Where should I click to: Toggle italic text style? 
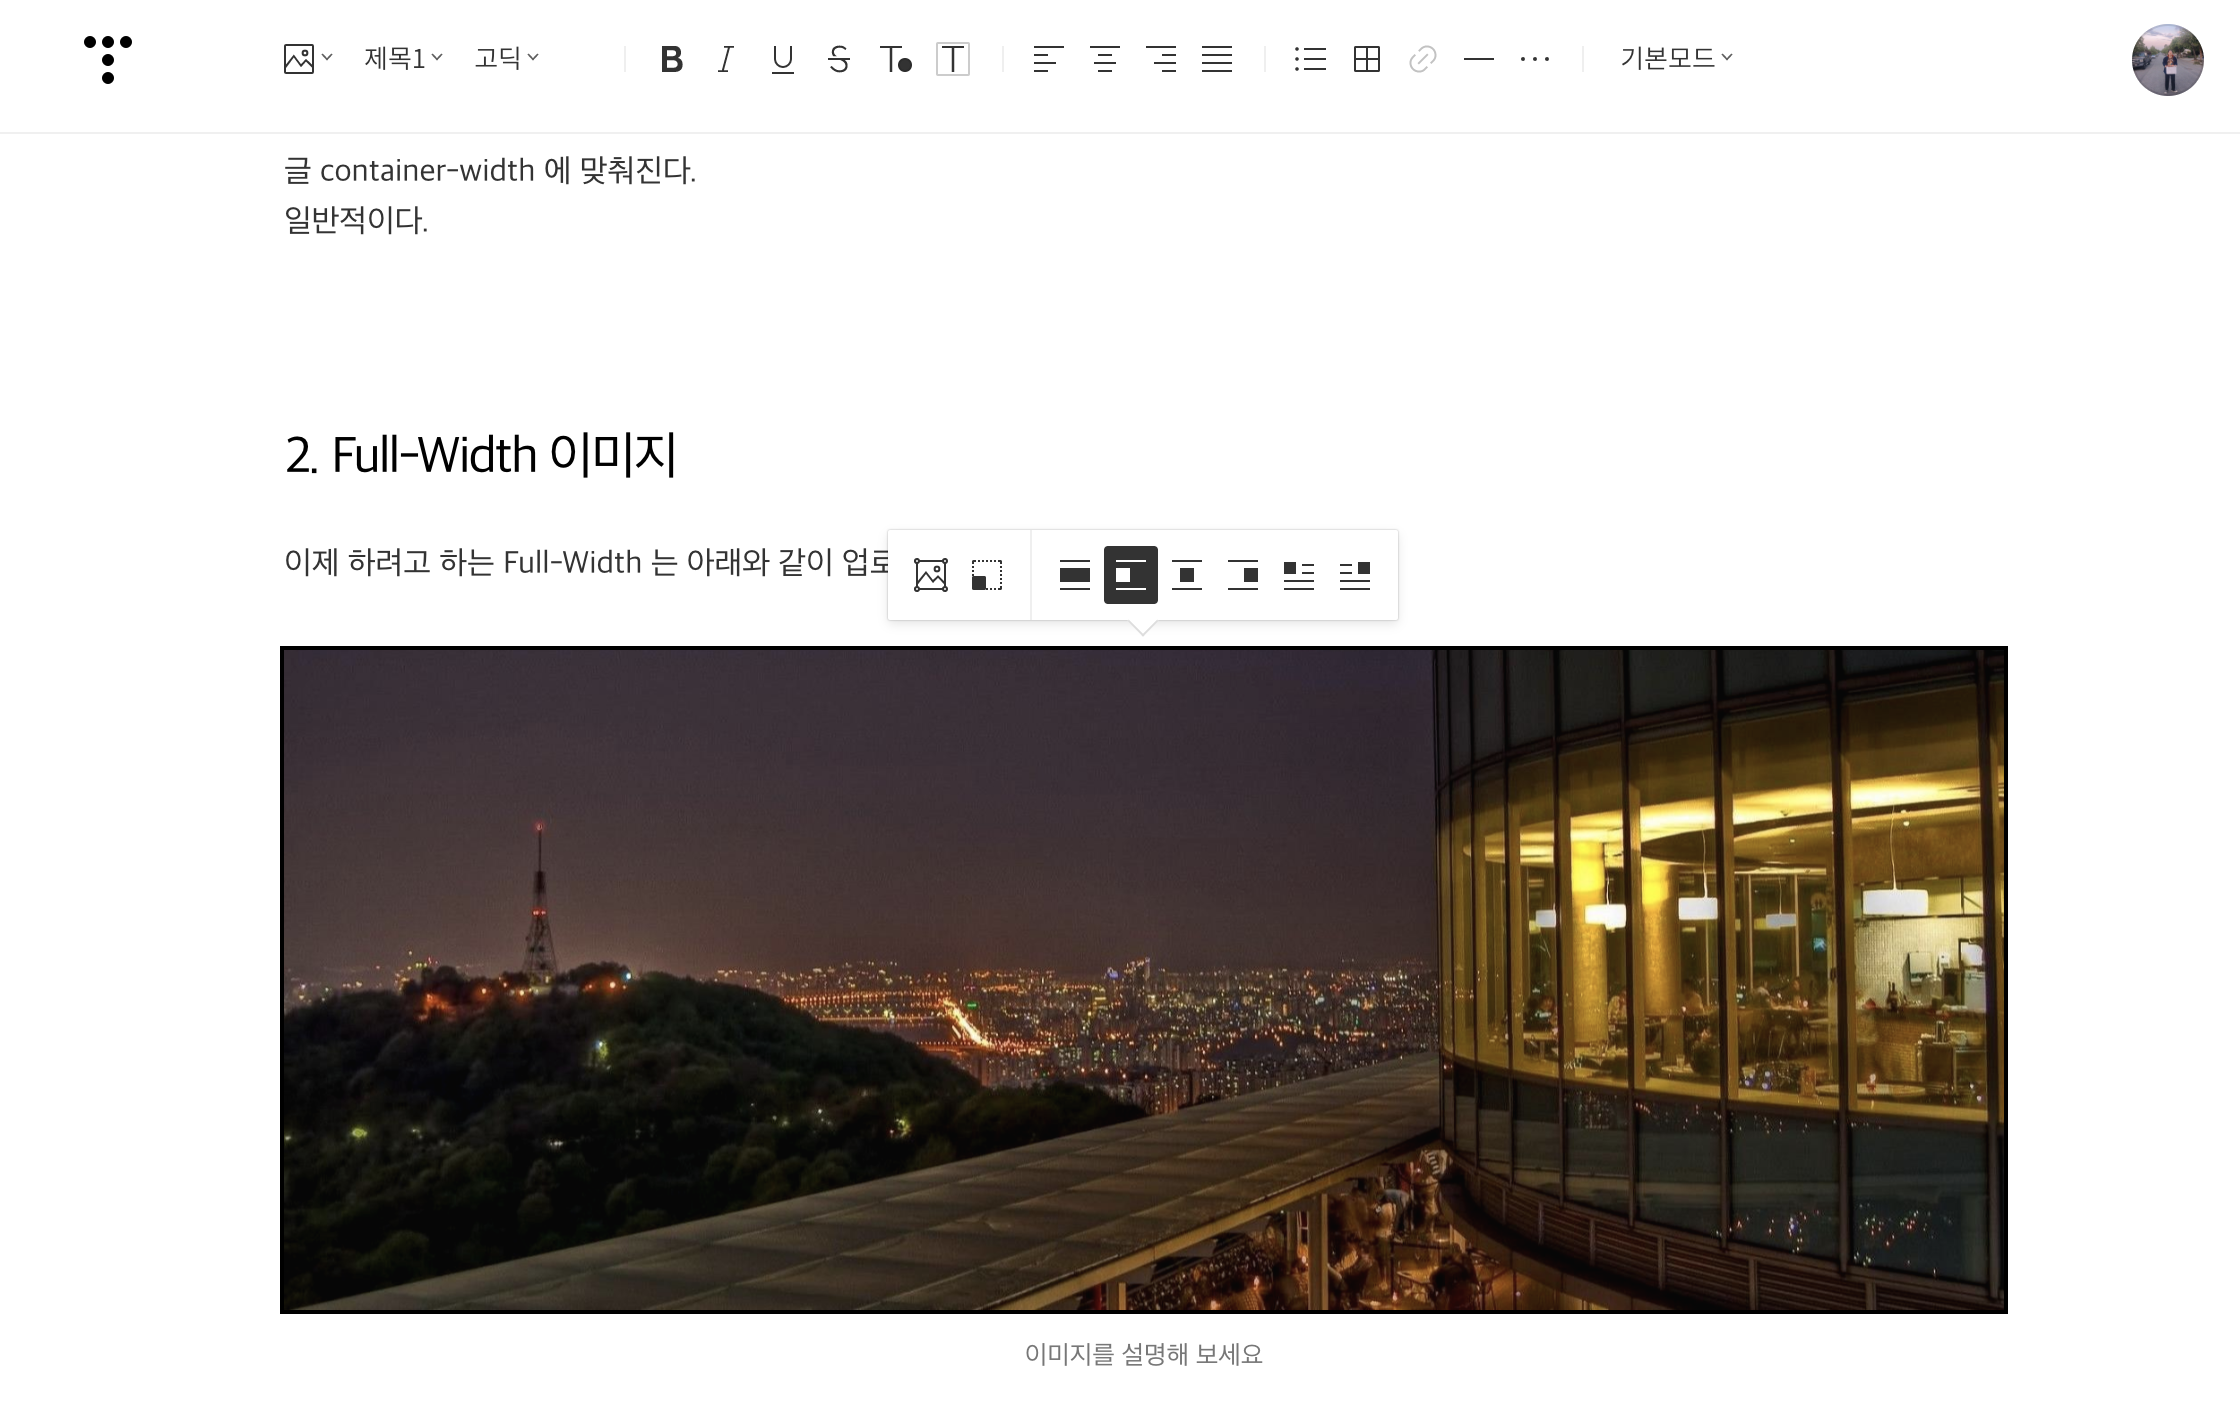click(x=726, y=60)
